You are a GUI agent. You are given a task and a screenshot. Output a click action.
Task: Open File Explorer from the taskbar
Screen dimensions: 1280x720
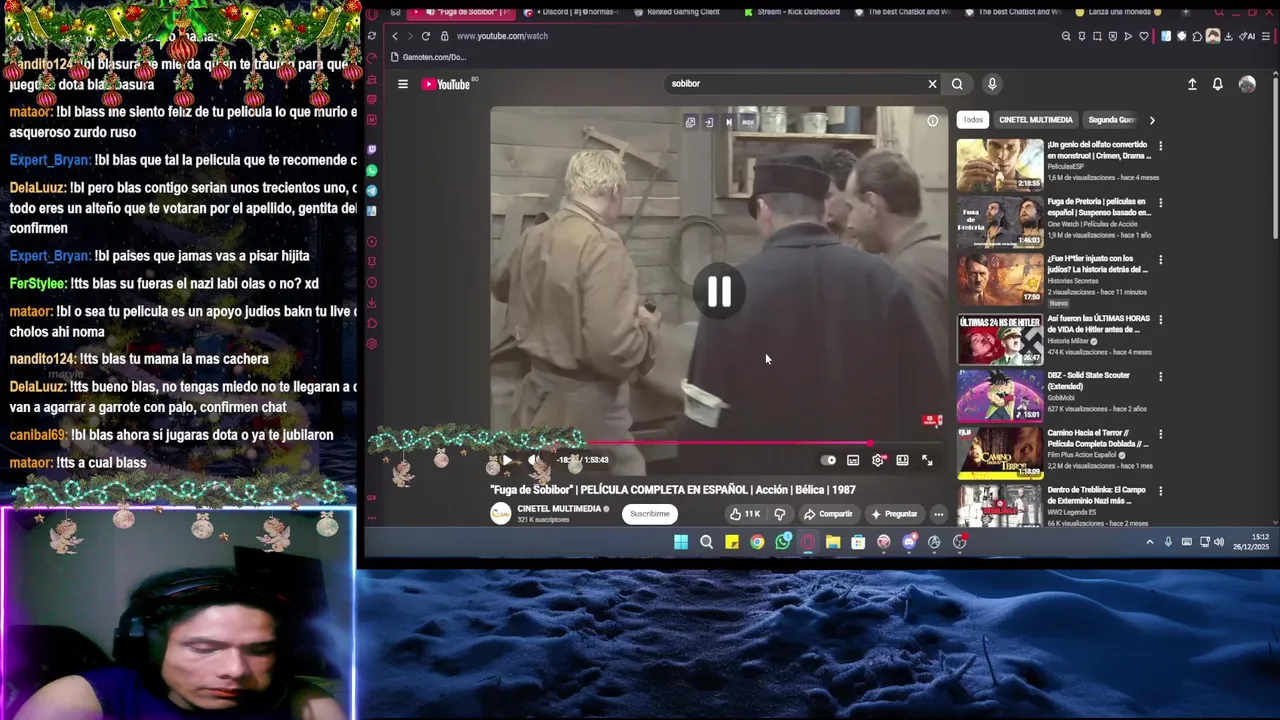tap(833, 542)
